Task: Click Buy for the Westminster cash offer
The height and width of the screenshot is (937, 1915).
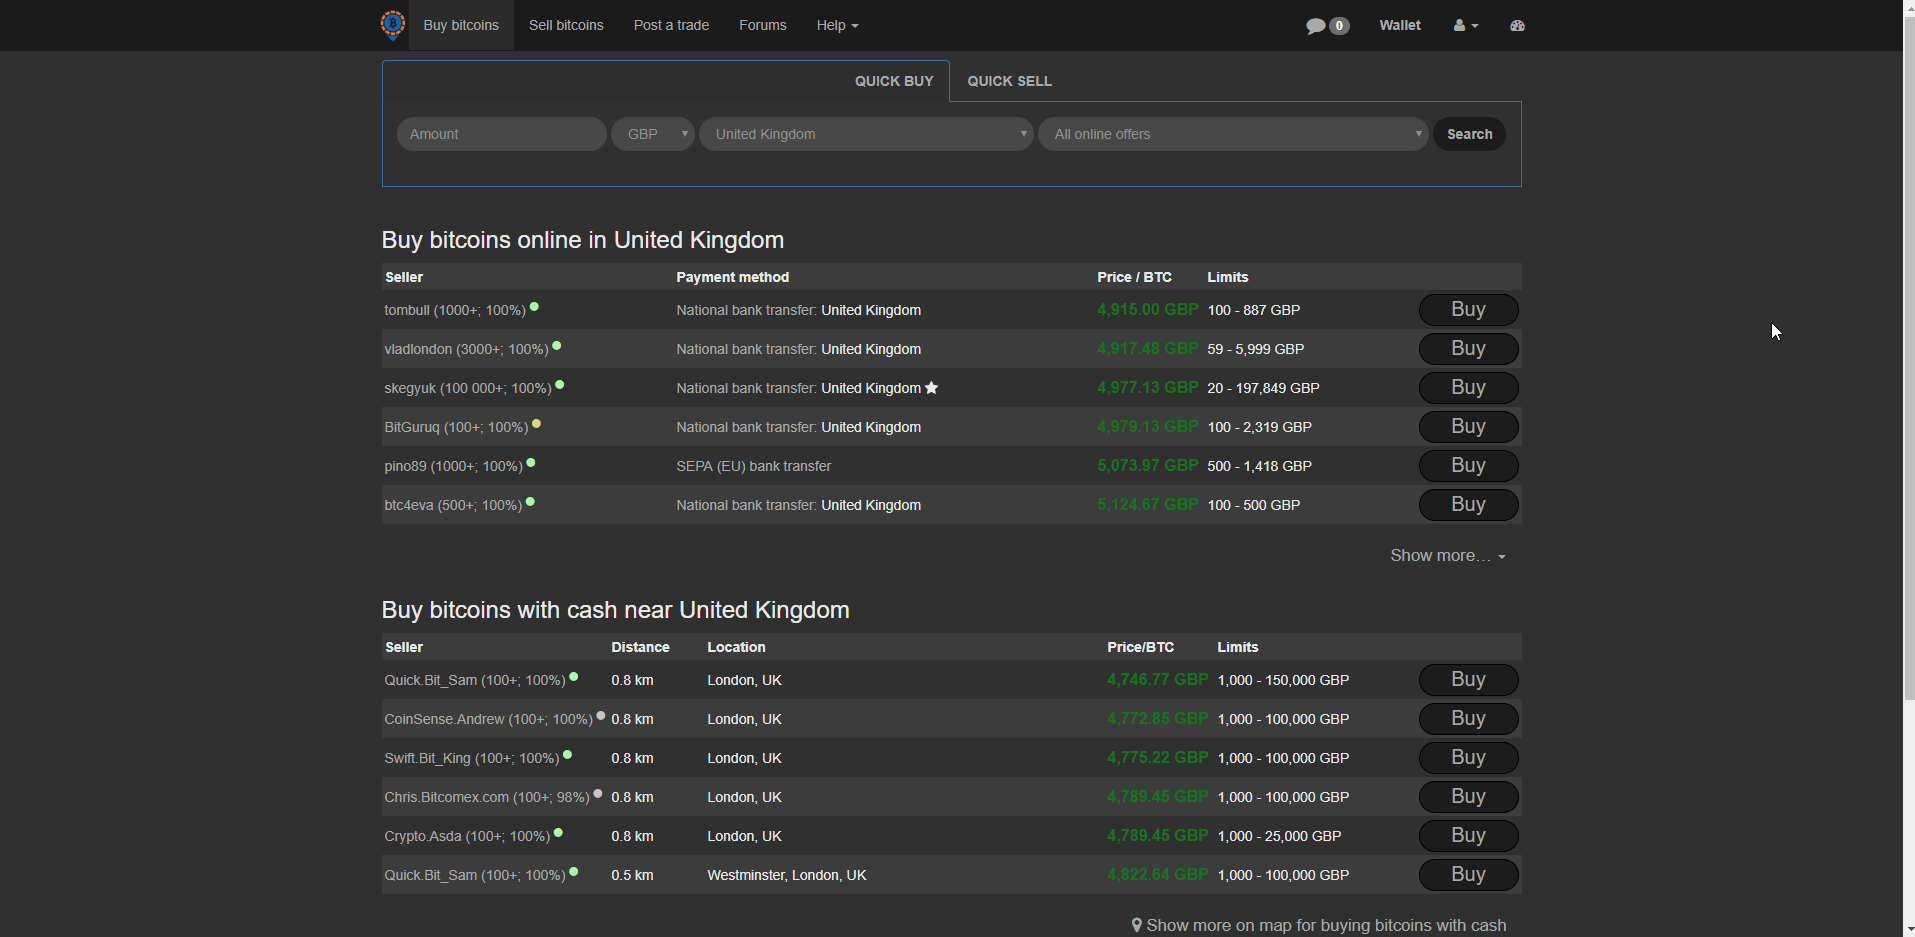Action: (x=1468, y=875)
